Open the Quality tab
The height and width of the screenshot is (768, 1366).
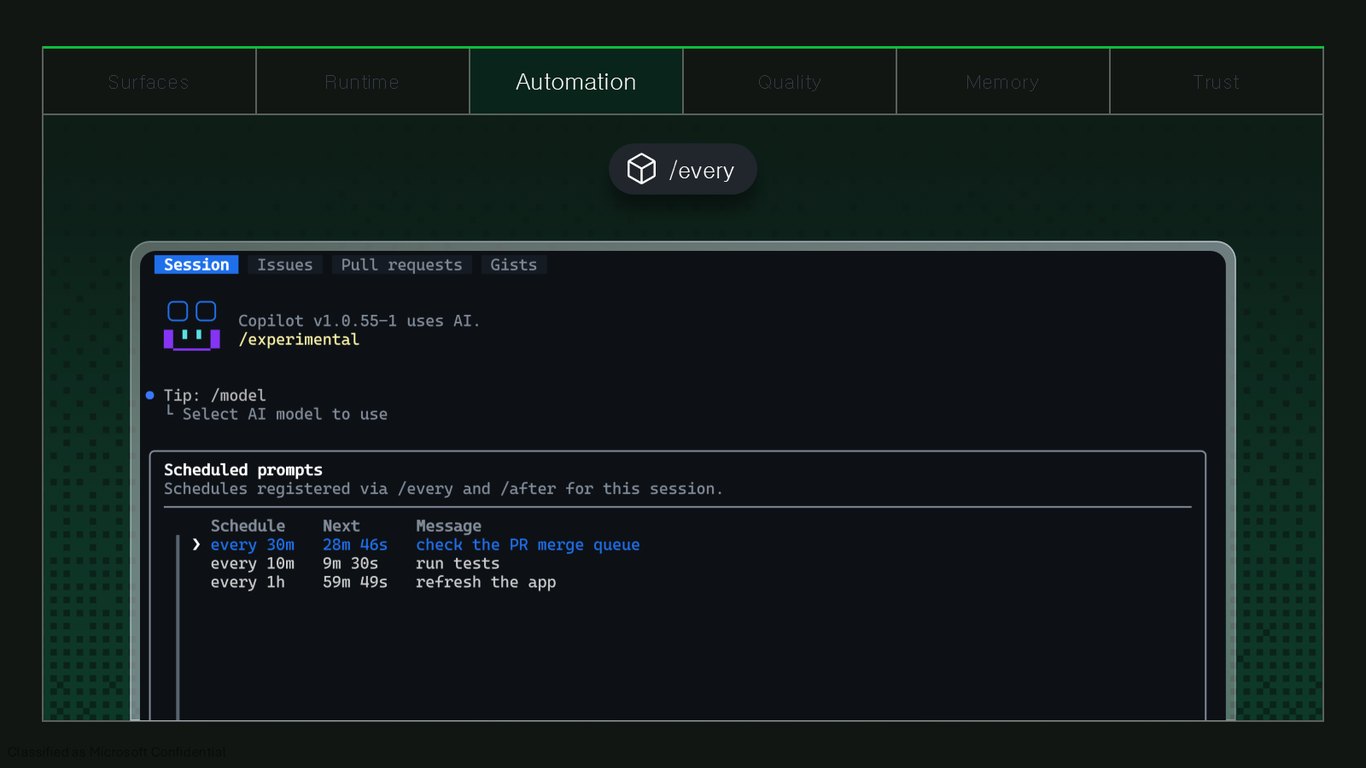click(790, 82)
